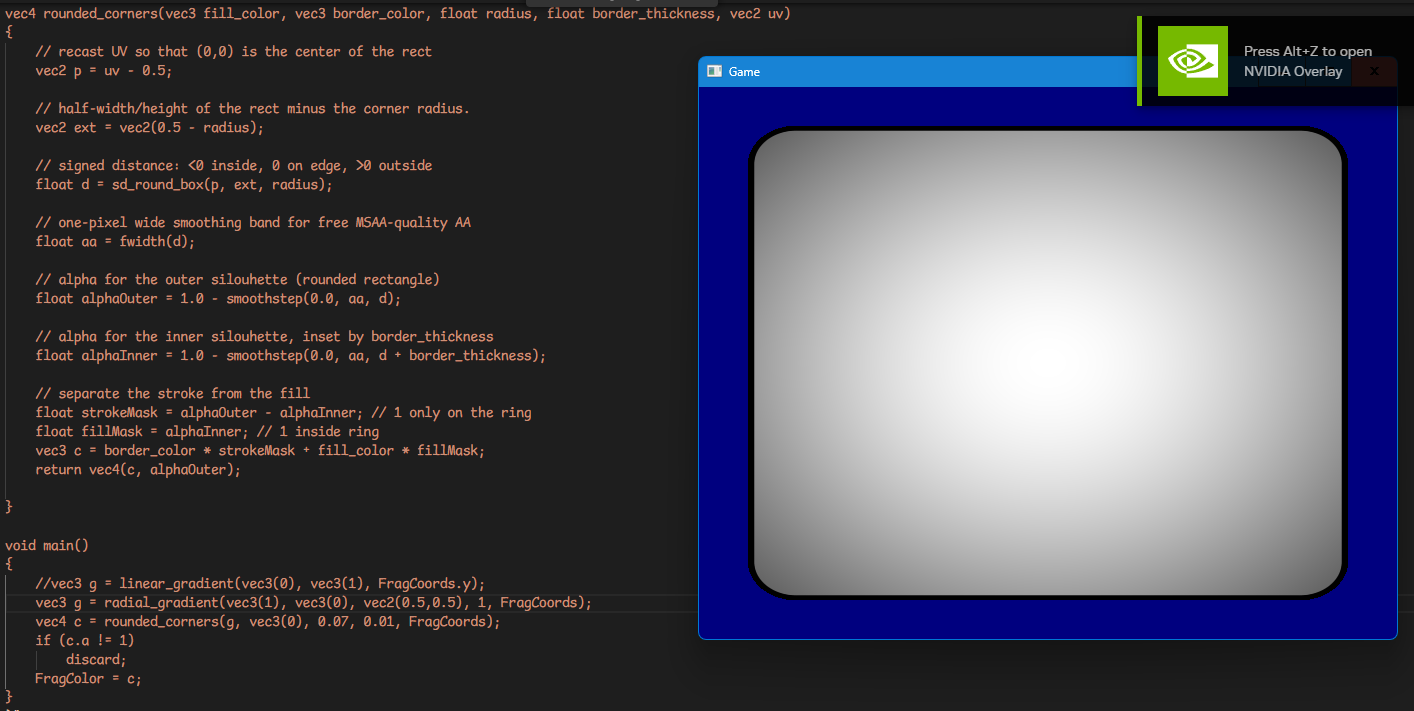Click the "Press Alt+Z to open NVIDIA Overlay" notification text
The image size is (1414, 711).
[x=1308, y=61]
